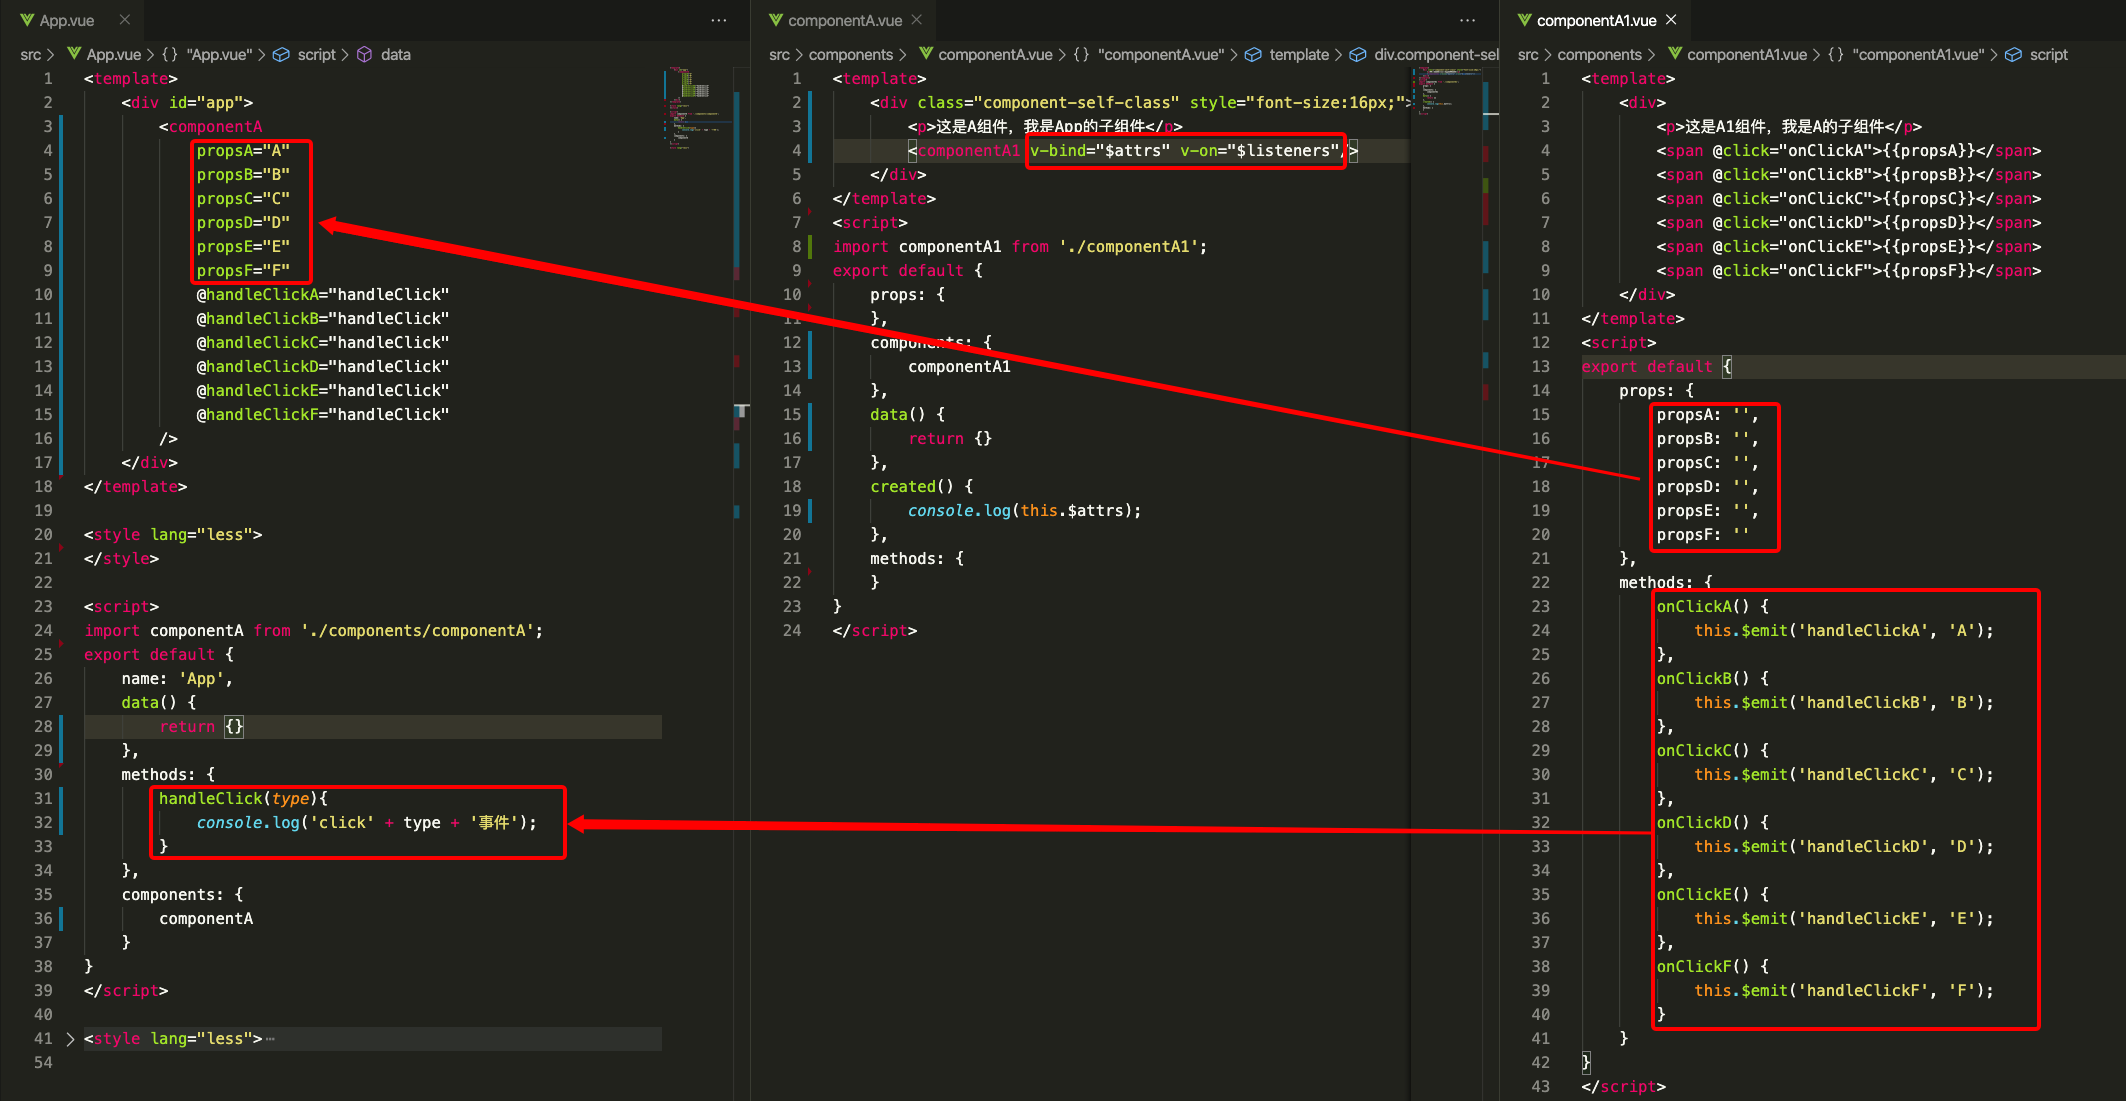Click the Vue icon on the componentA1.vue tab
The width and height of the screenshot is (2126, 1101).
point(1523,19)
